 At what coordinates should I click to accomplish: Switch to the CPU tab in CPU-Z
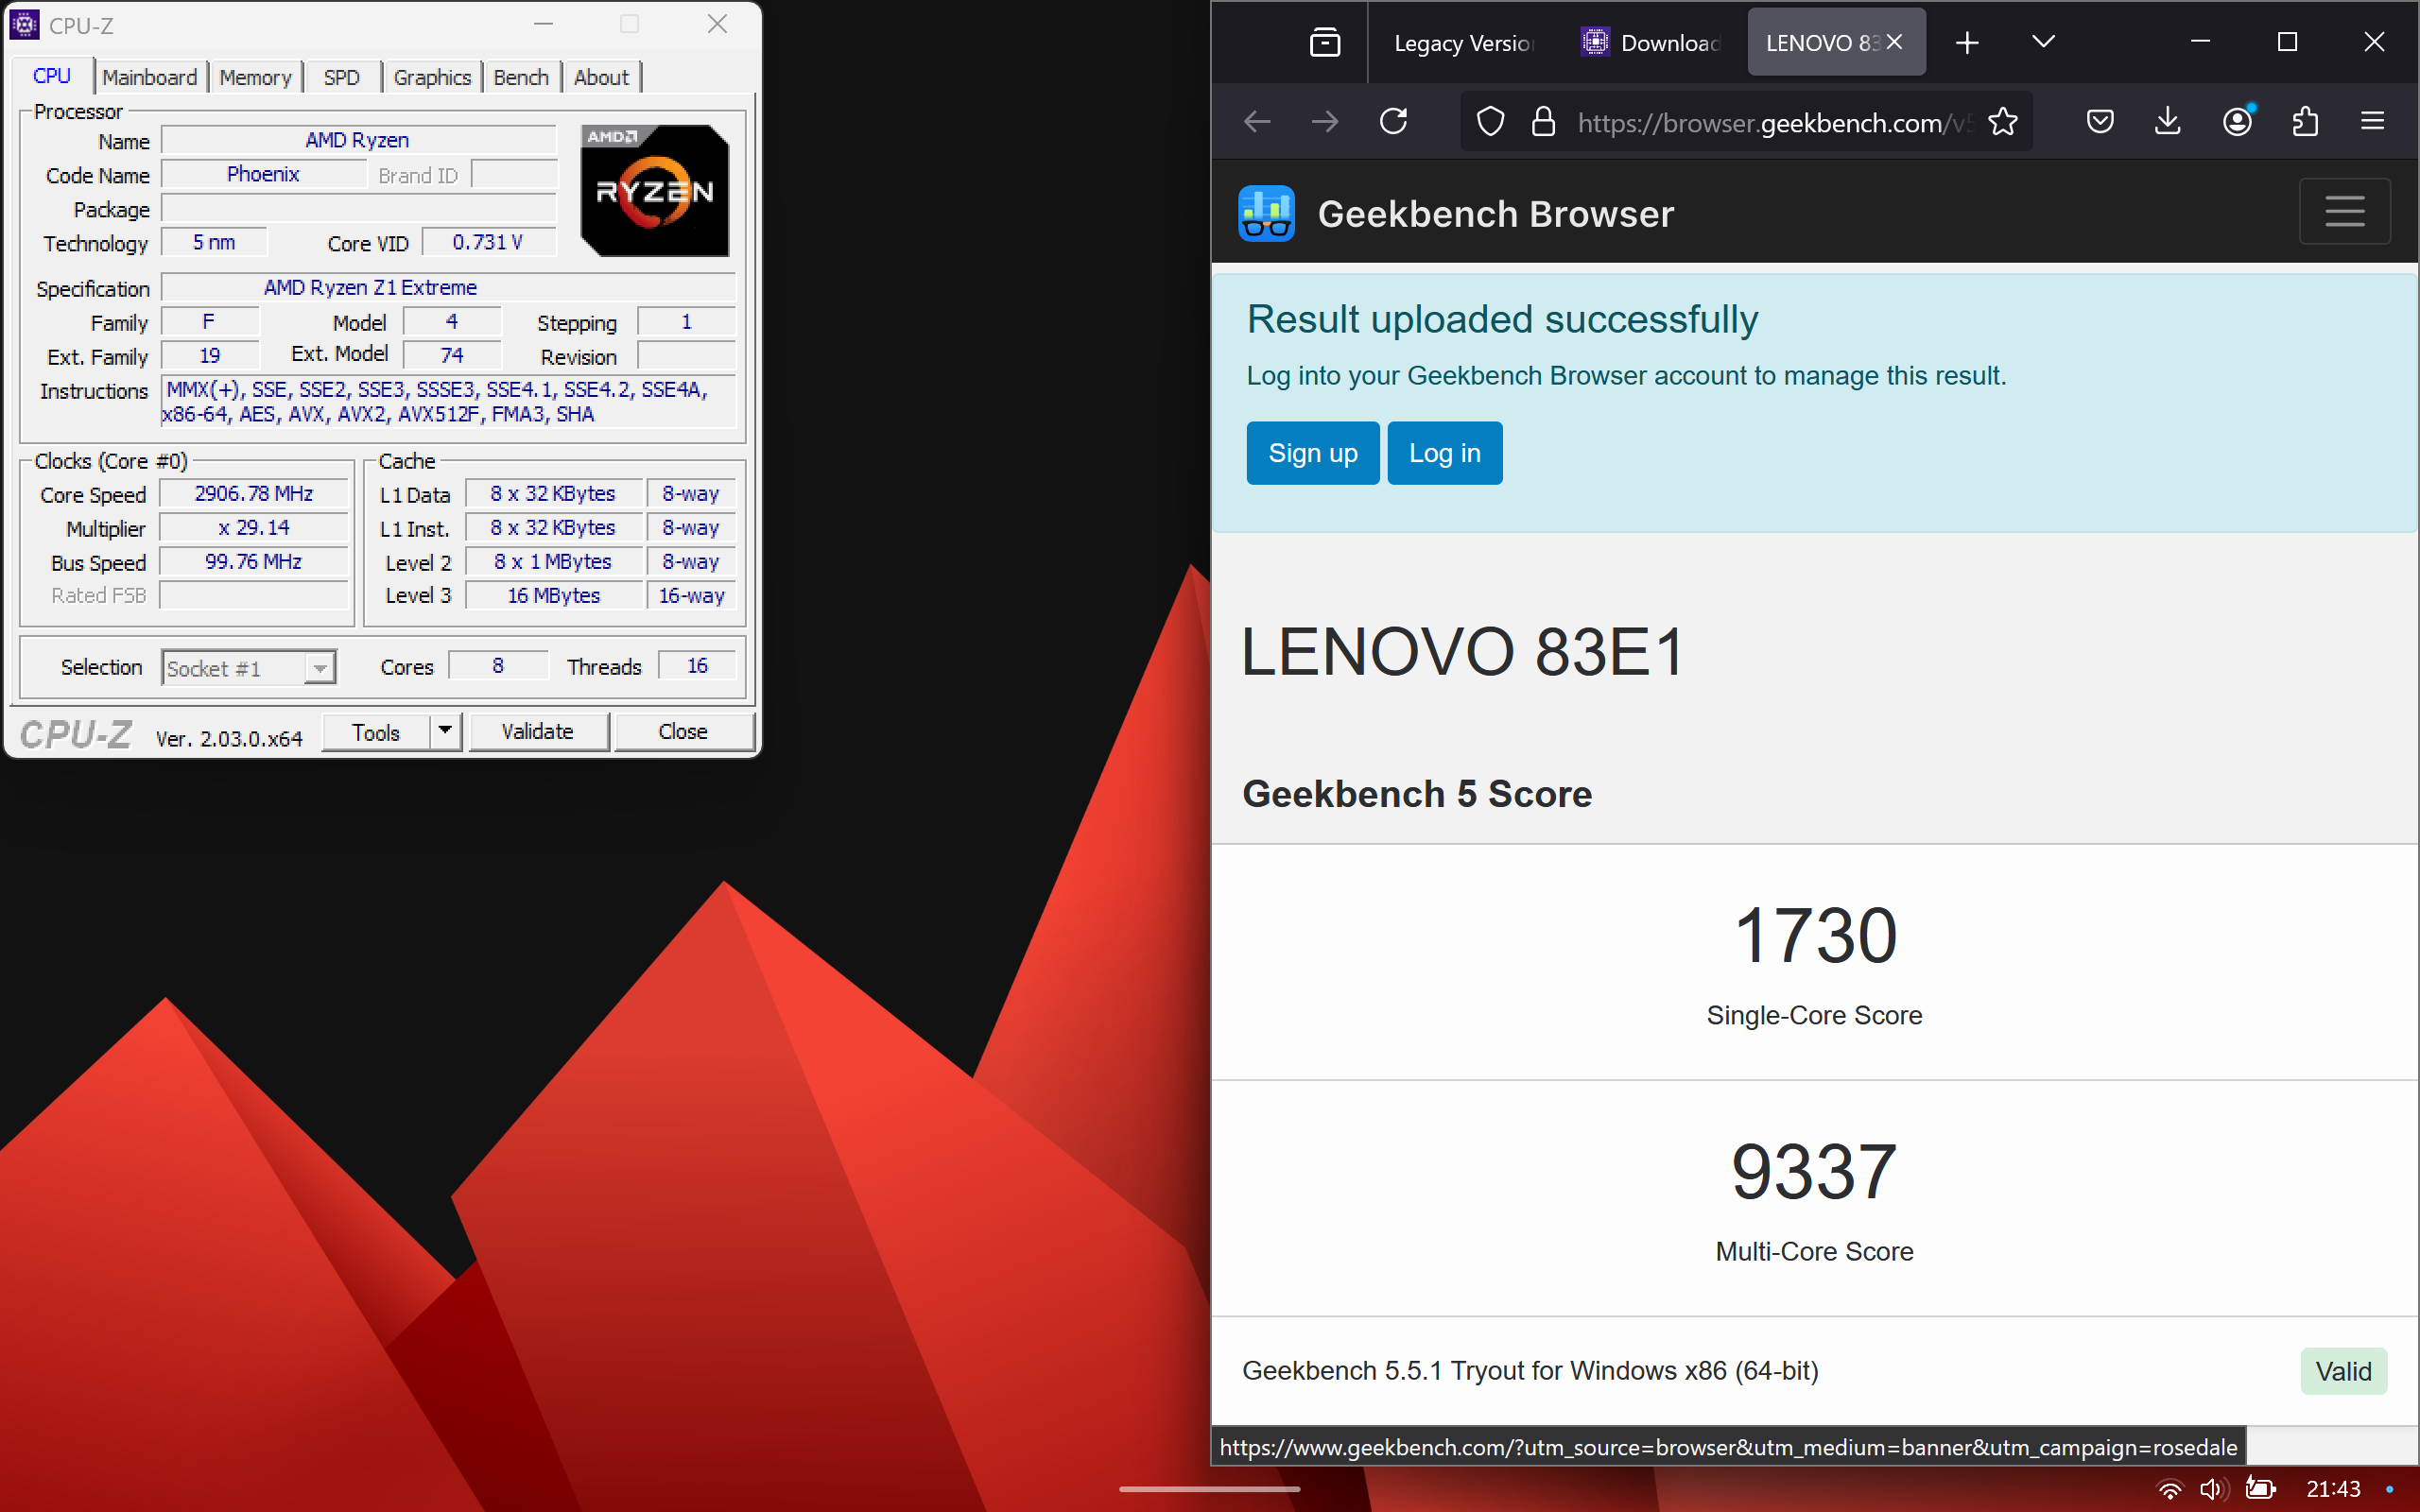click(52, 76)
